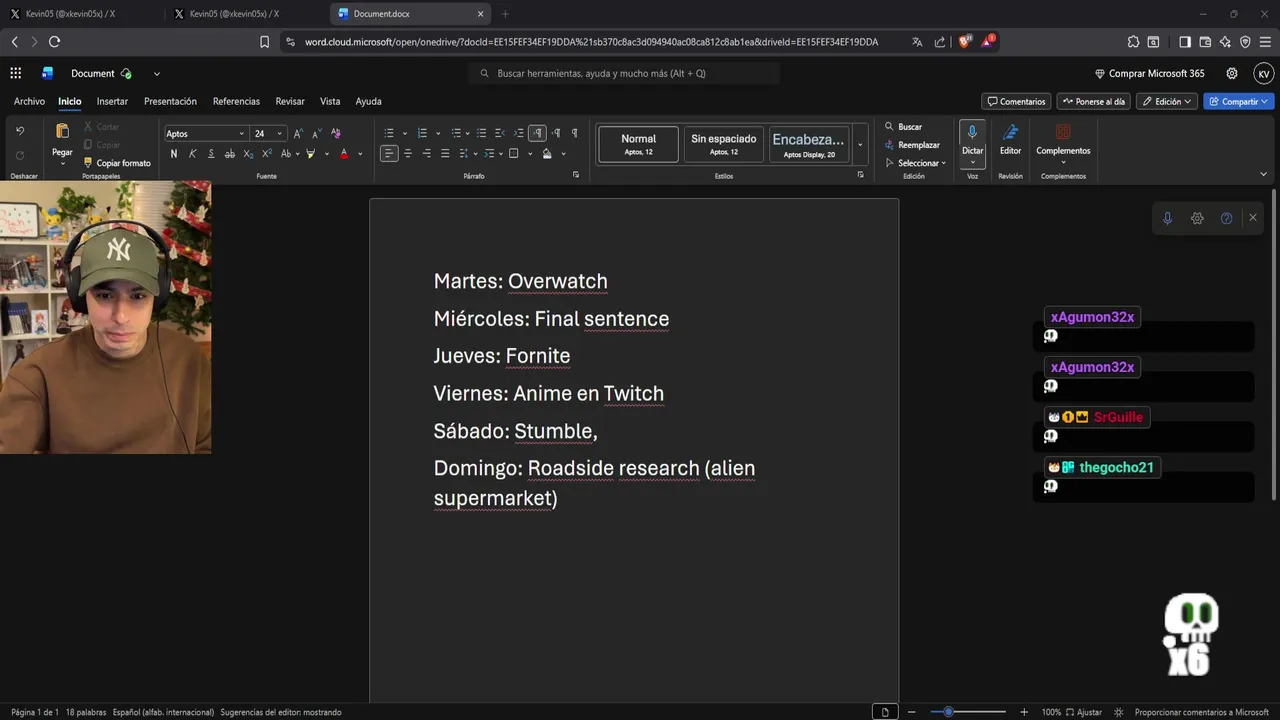Decrease font size with the smaller A icon
This screenshot has height=720, width=1280.
316,133
